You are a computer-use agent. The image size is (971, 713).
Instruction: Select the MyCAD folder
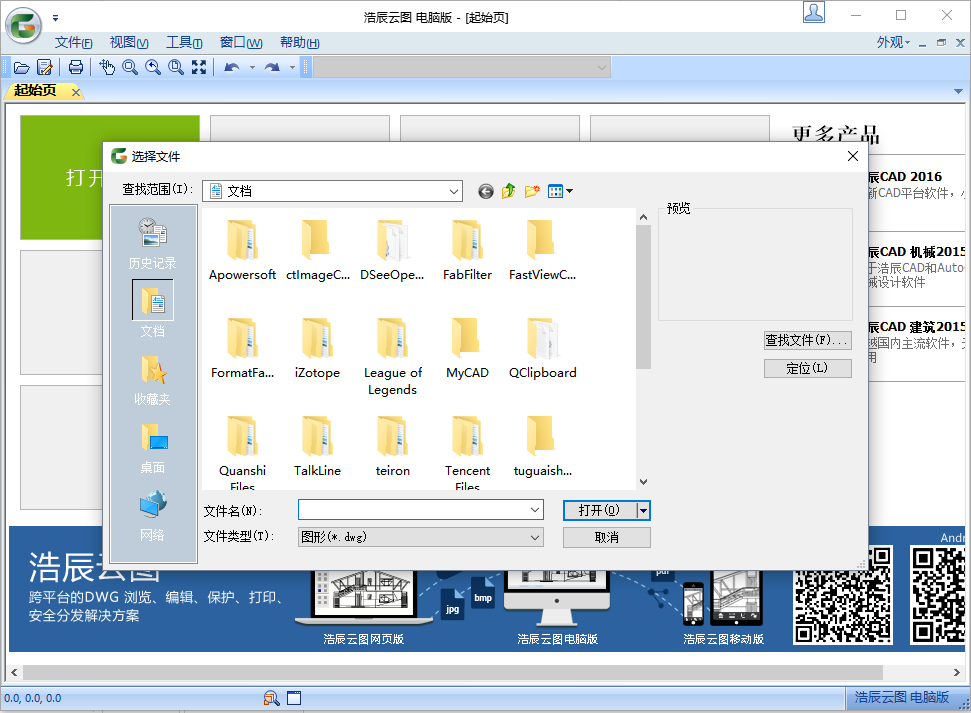(468, 348)
